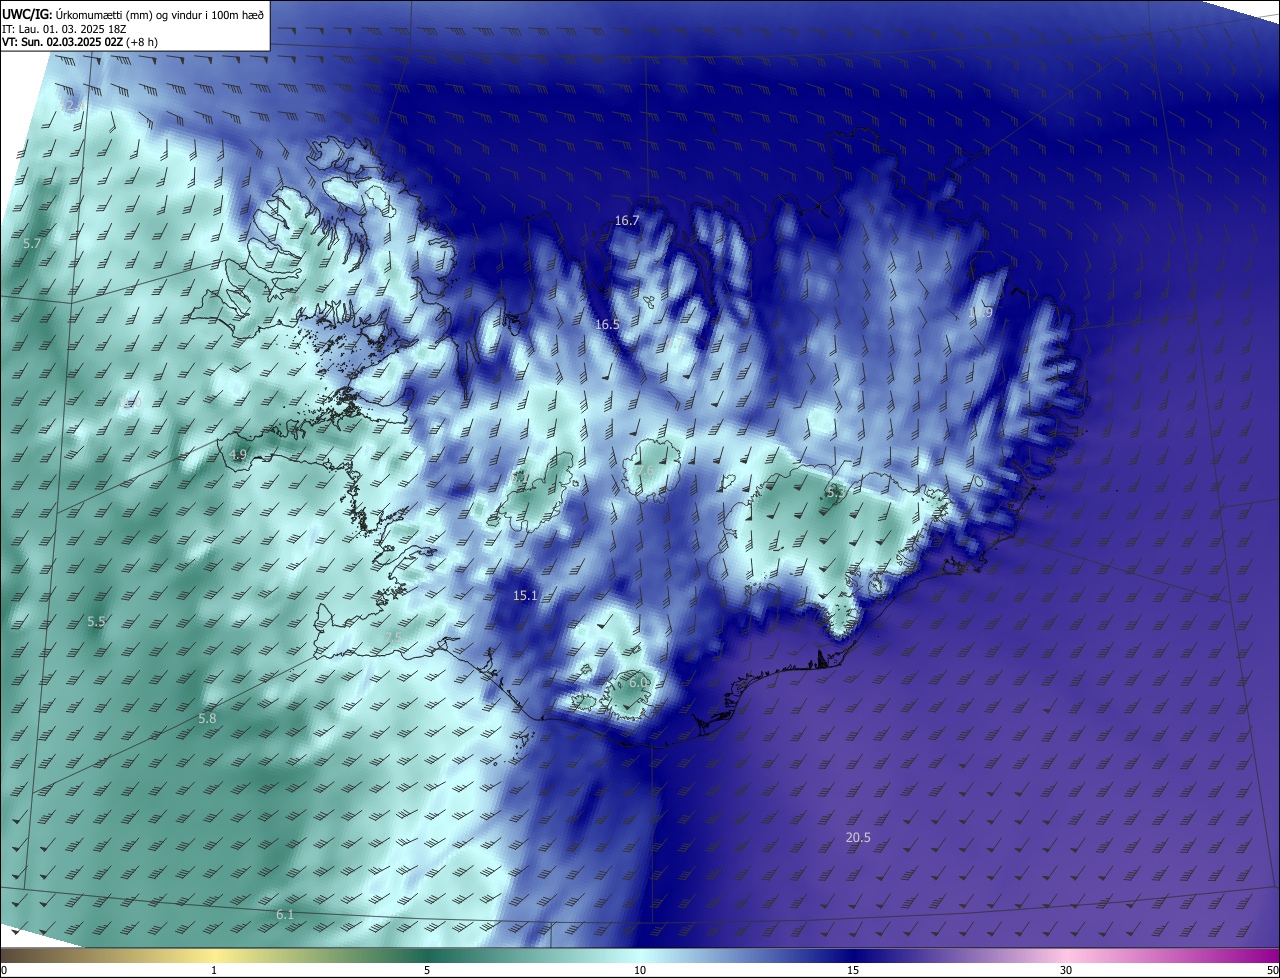Click the "IT: Lau. 01. 03. 2025 18Z" line
The width and height of the screenshot is (1280, 978).
click(64, 28)
